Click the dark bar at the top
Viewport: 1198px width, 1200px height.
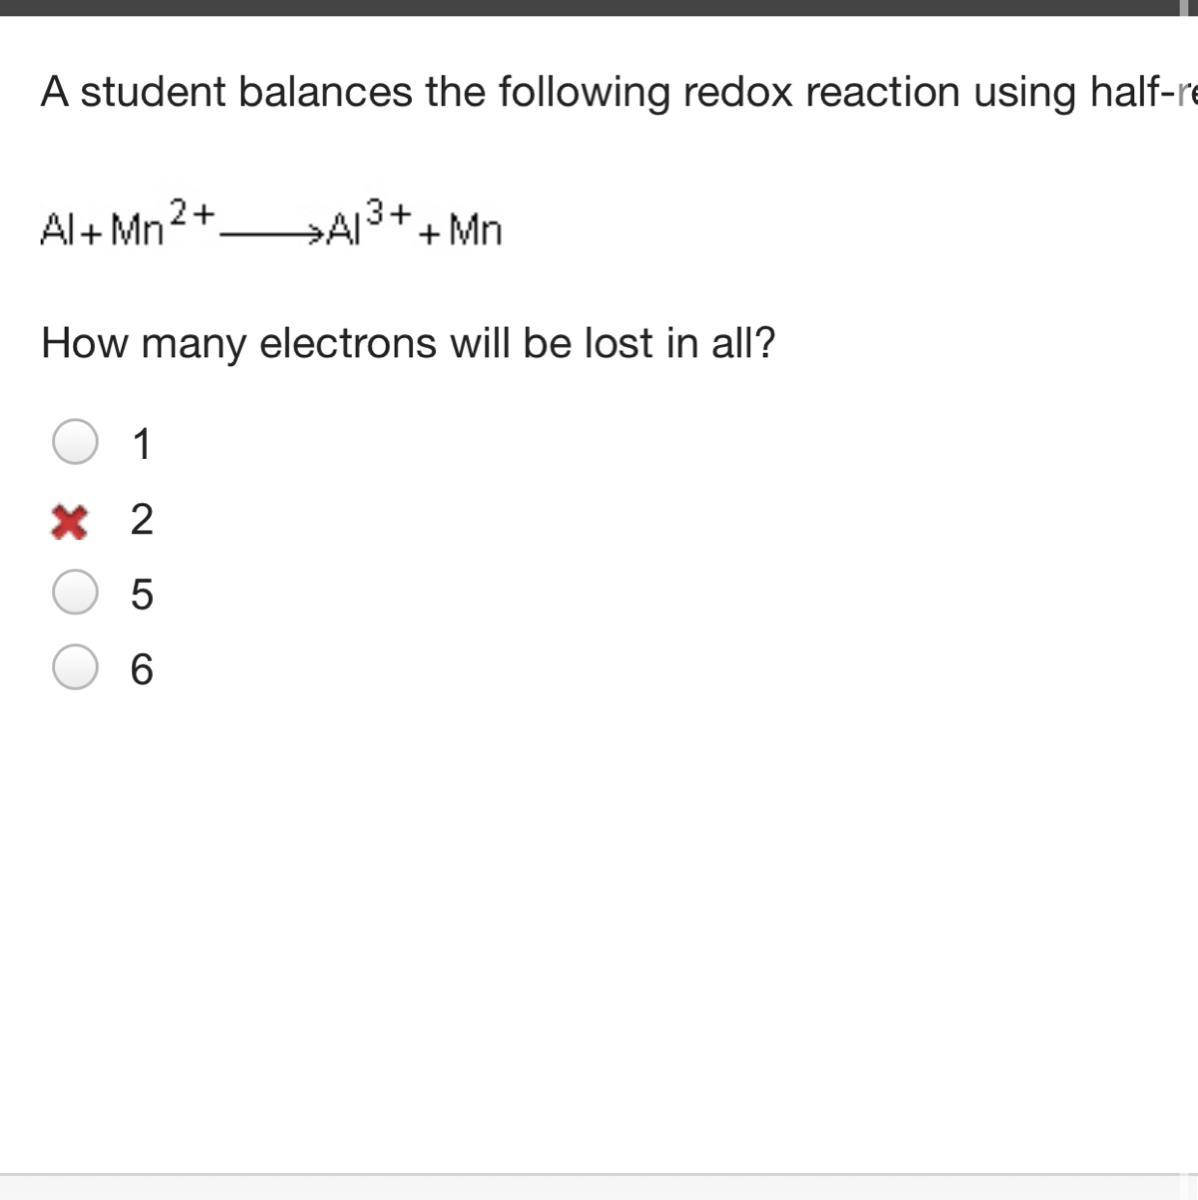point(599,7)
